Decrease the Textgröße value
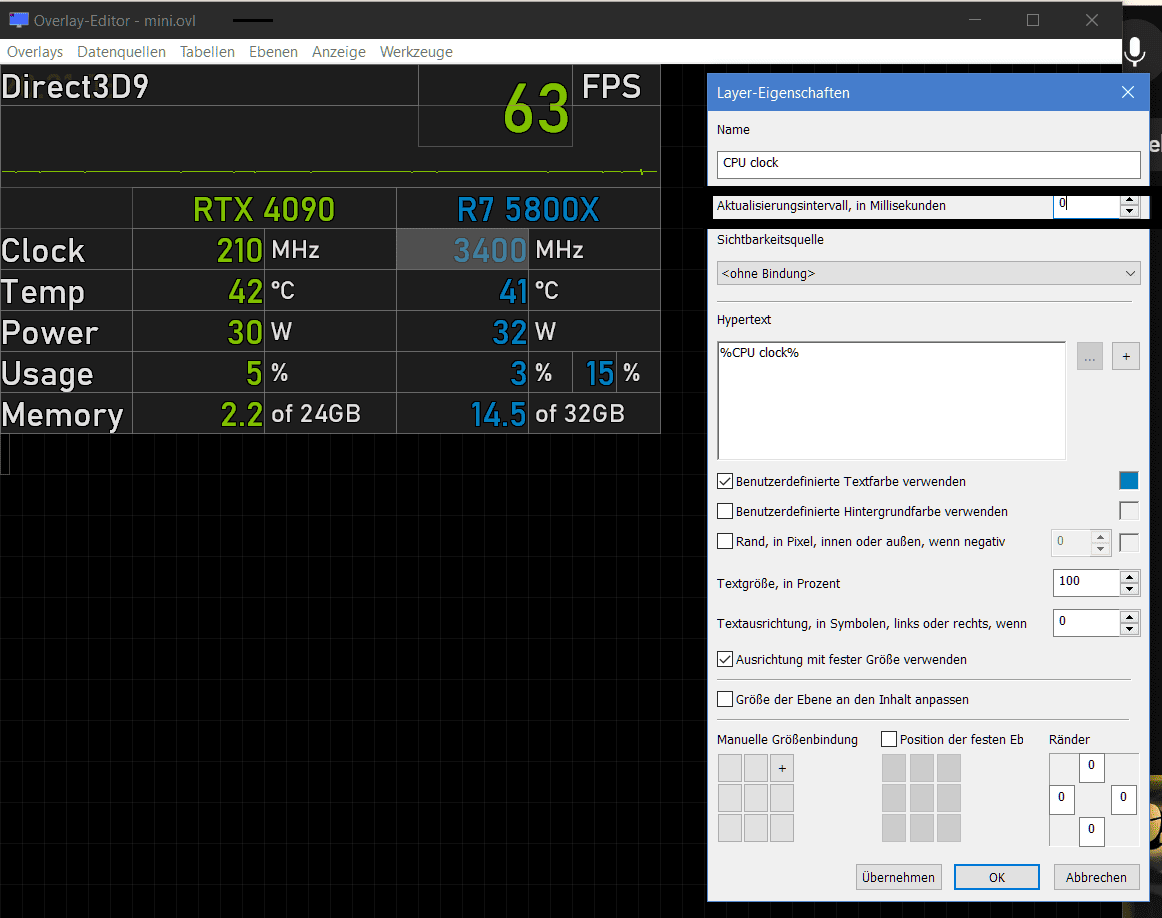This screenshot has height=918, width=1162. click(1129, 589)
